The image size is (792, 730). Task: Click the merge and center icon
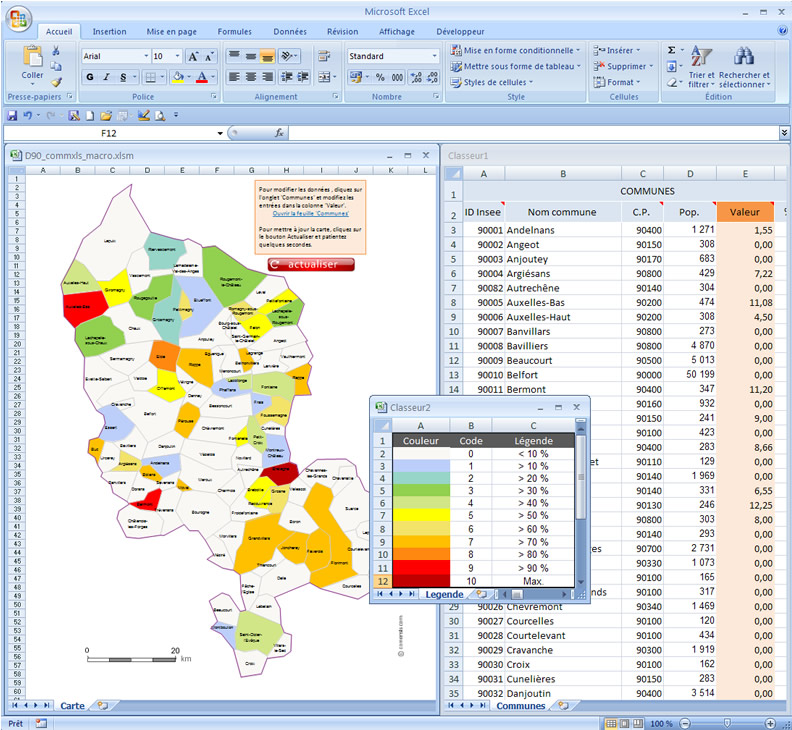tap(325, 77)
